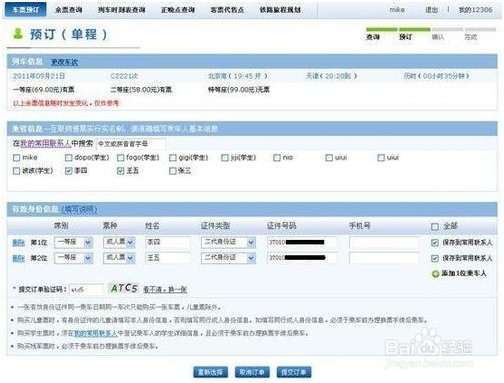This screenshot has width=504, height=383.
Task: Click the 更改车次 link
Action: pyautogui.click(x=64, y=62)
